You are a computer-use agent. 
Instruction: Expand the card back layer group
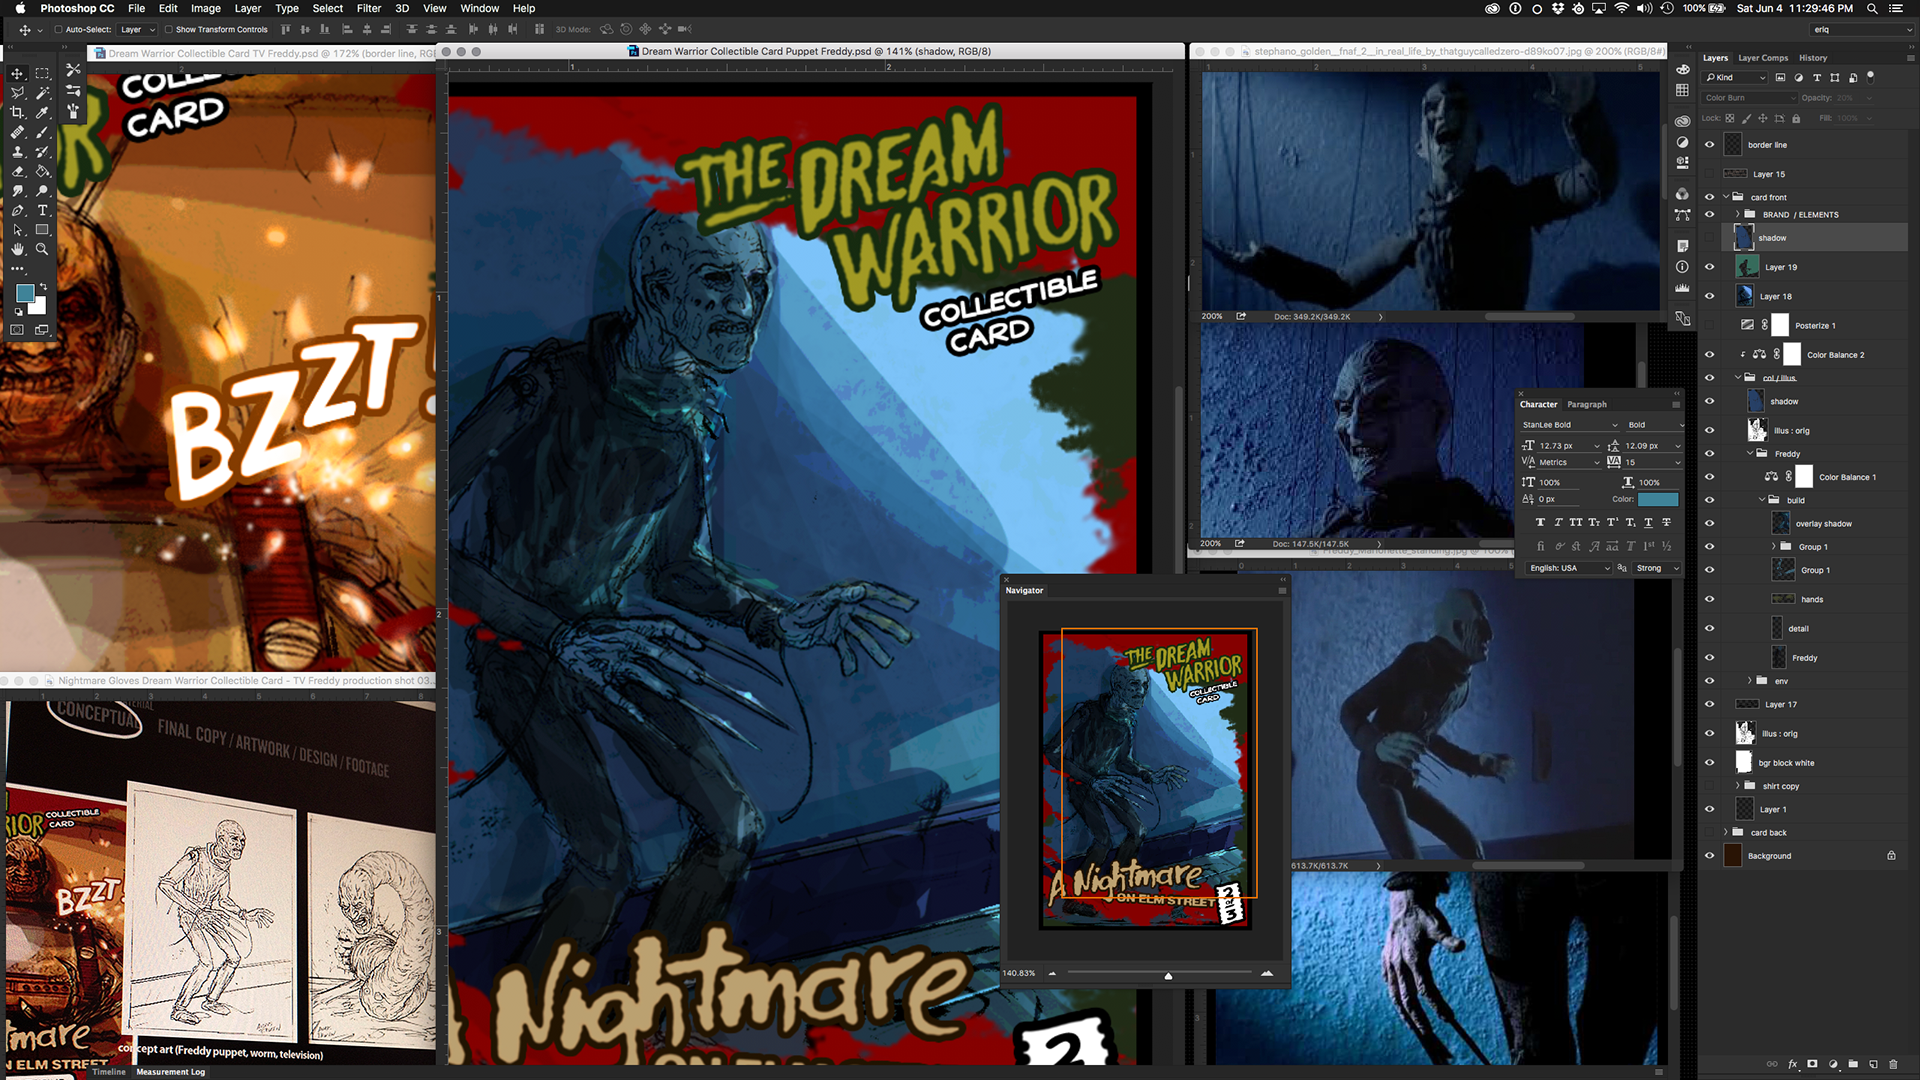tap(1725, 832)
